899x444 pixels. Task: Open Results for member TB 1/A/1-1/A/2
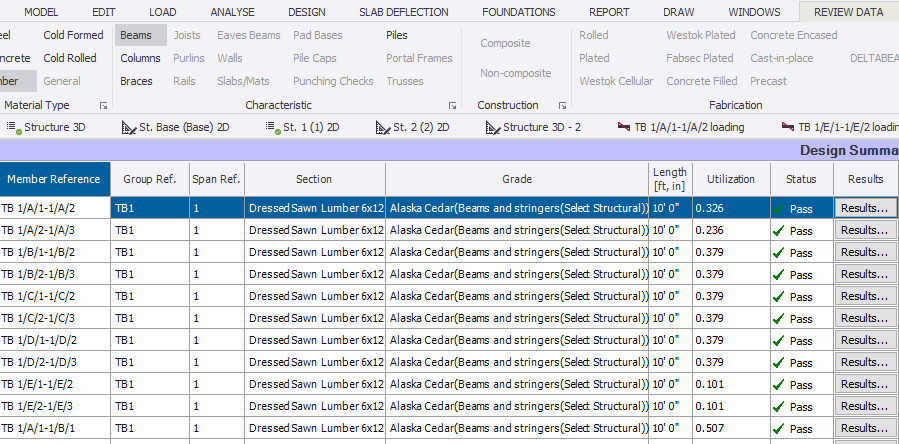pyautogui.click(x=865, y=208)
